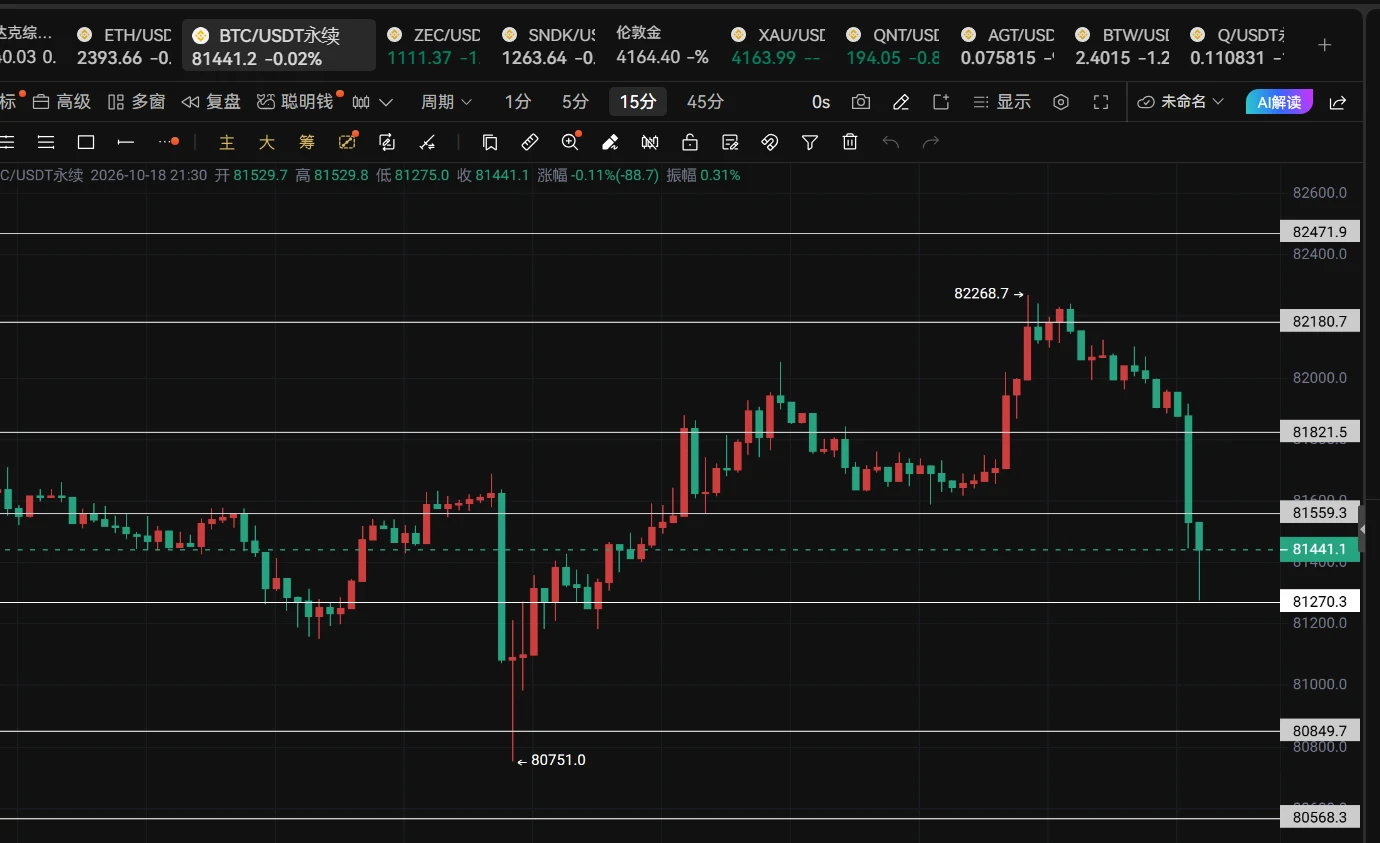Viewport: 1380px width, 843px height.
Task: Open the 复盘 replay mode
Action: point(211,102)
